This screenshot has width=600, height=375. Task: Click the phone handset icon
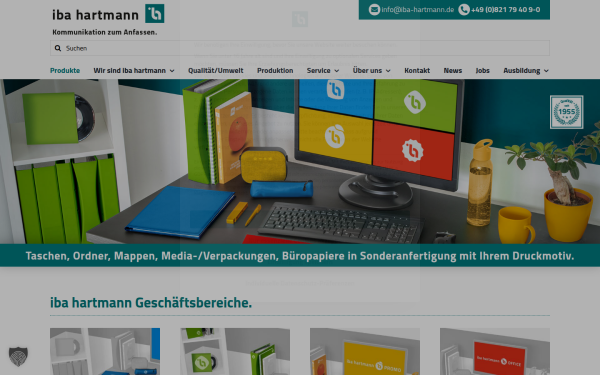(x=464, y=10)
